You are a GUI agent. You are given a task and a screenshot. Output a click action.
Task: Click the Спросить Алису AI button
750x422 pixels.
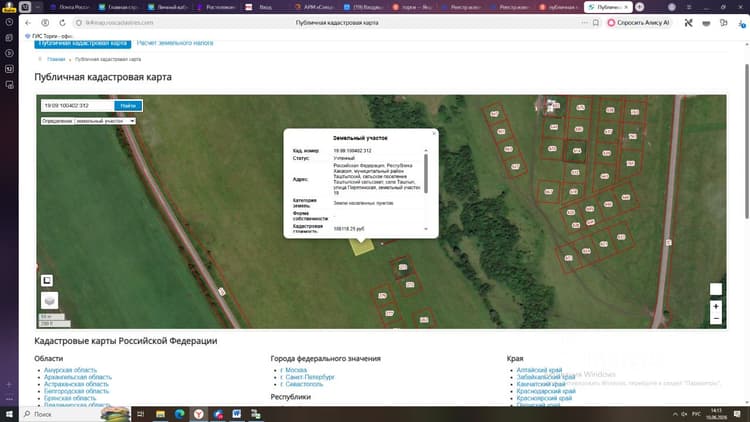[x=639, y=22]
